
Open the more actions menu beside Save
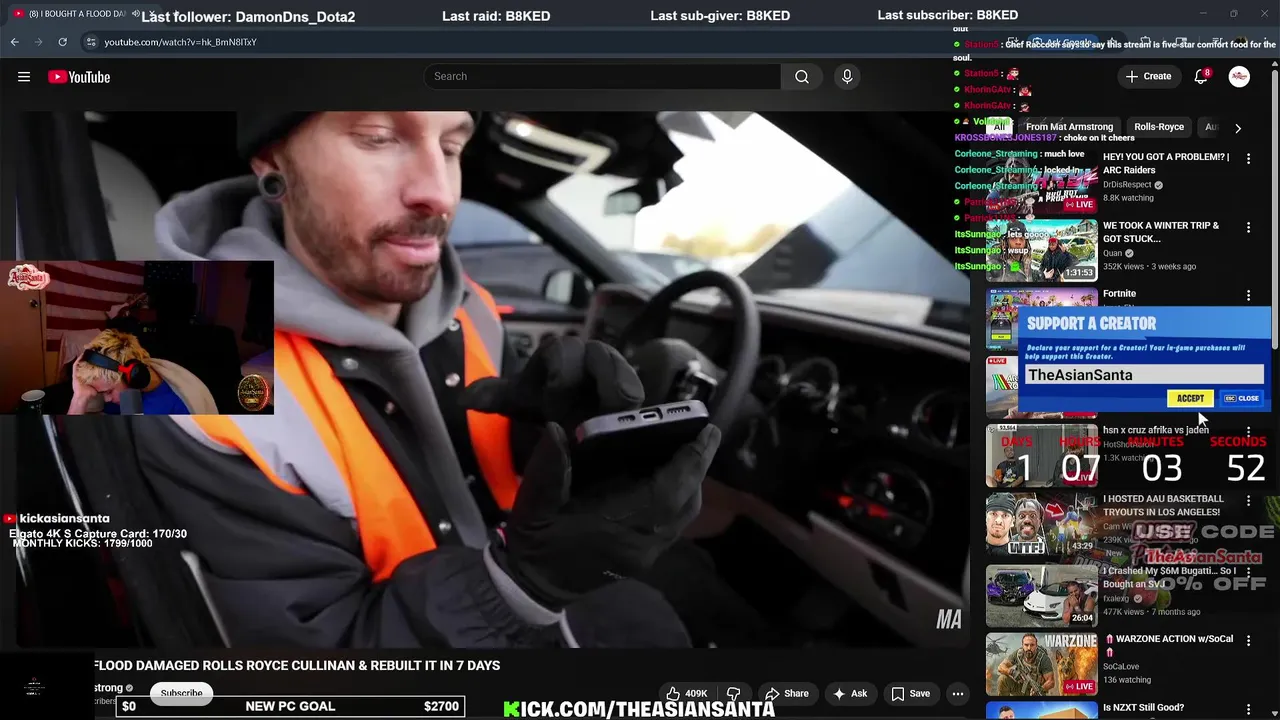[957, 693]
